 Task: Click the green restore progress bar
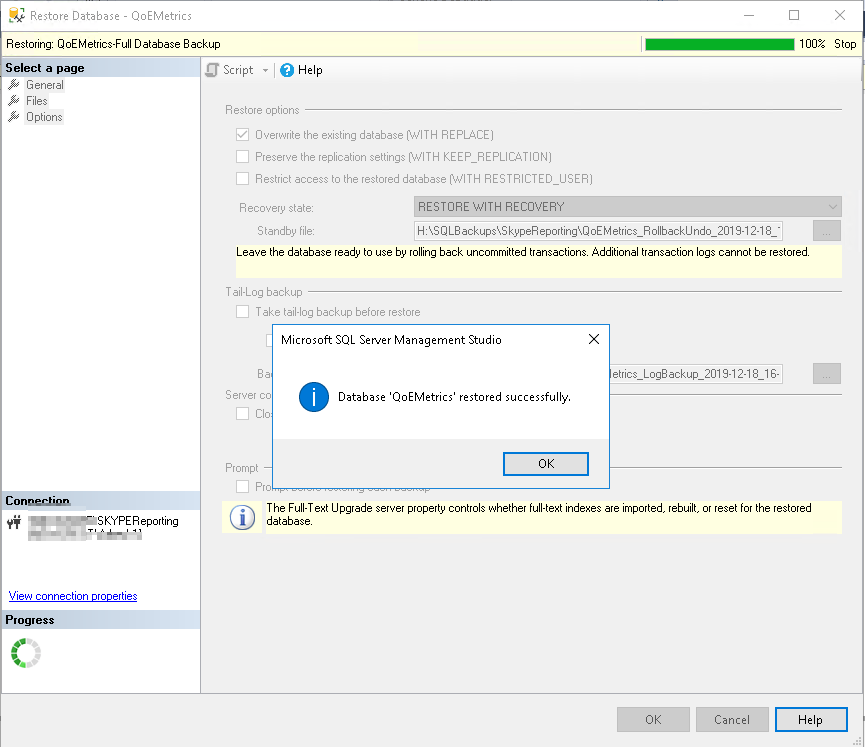[x=719, y=44]
